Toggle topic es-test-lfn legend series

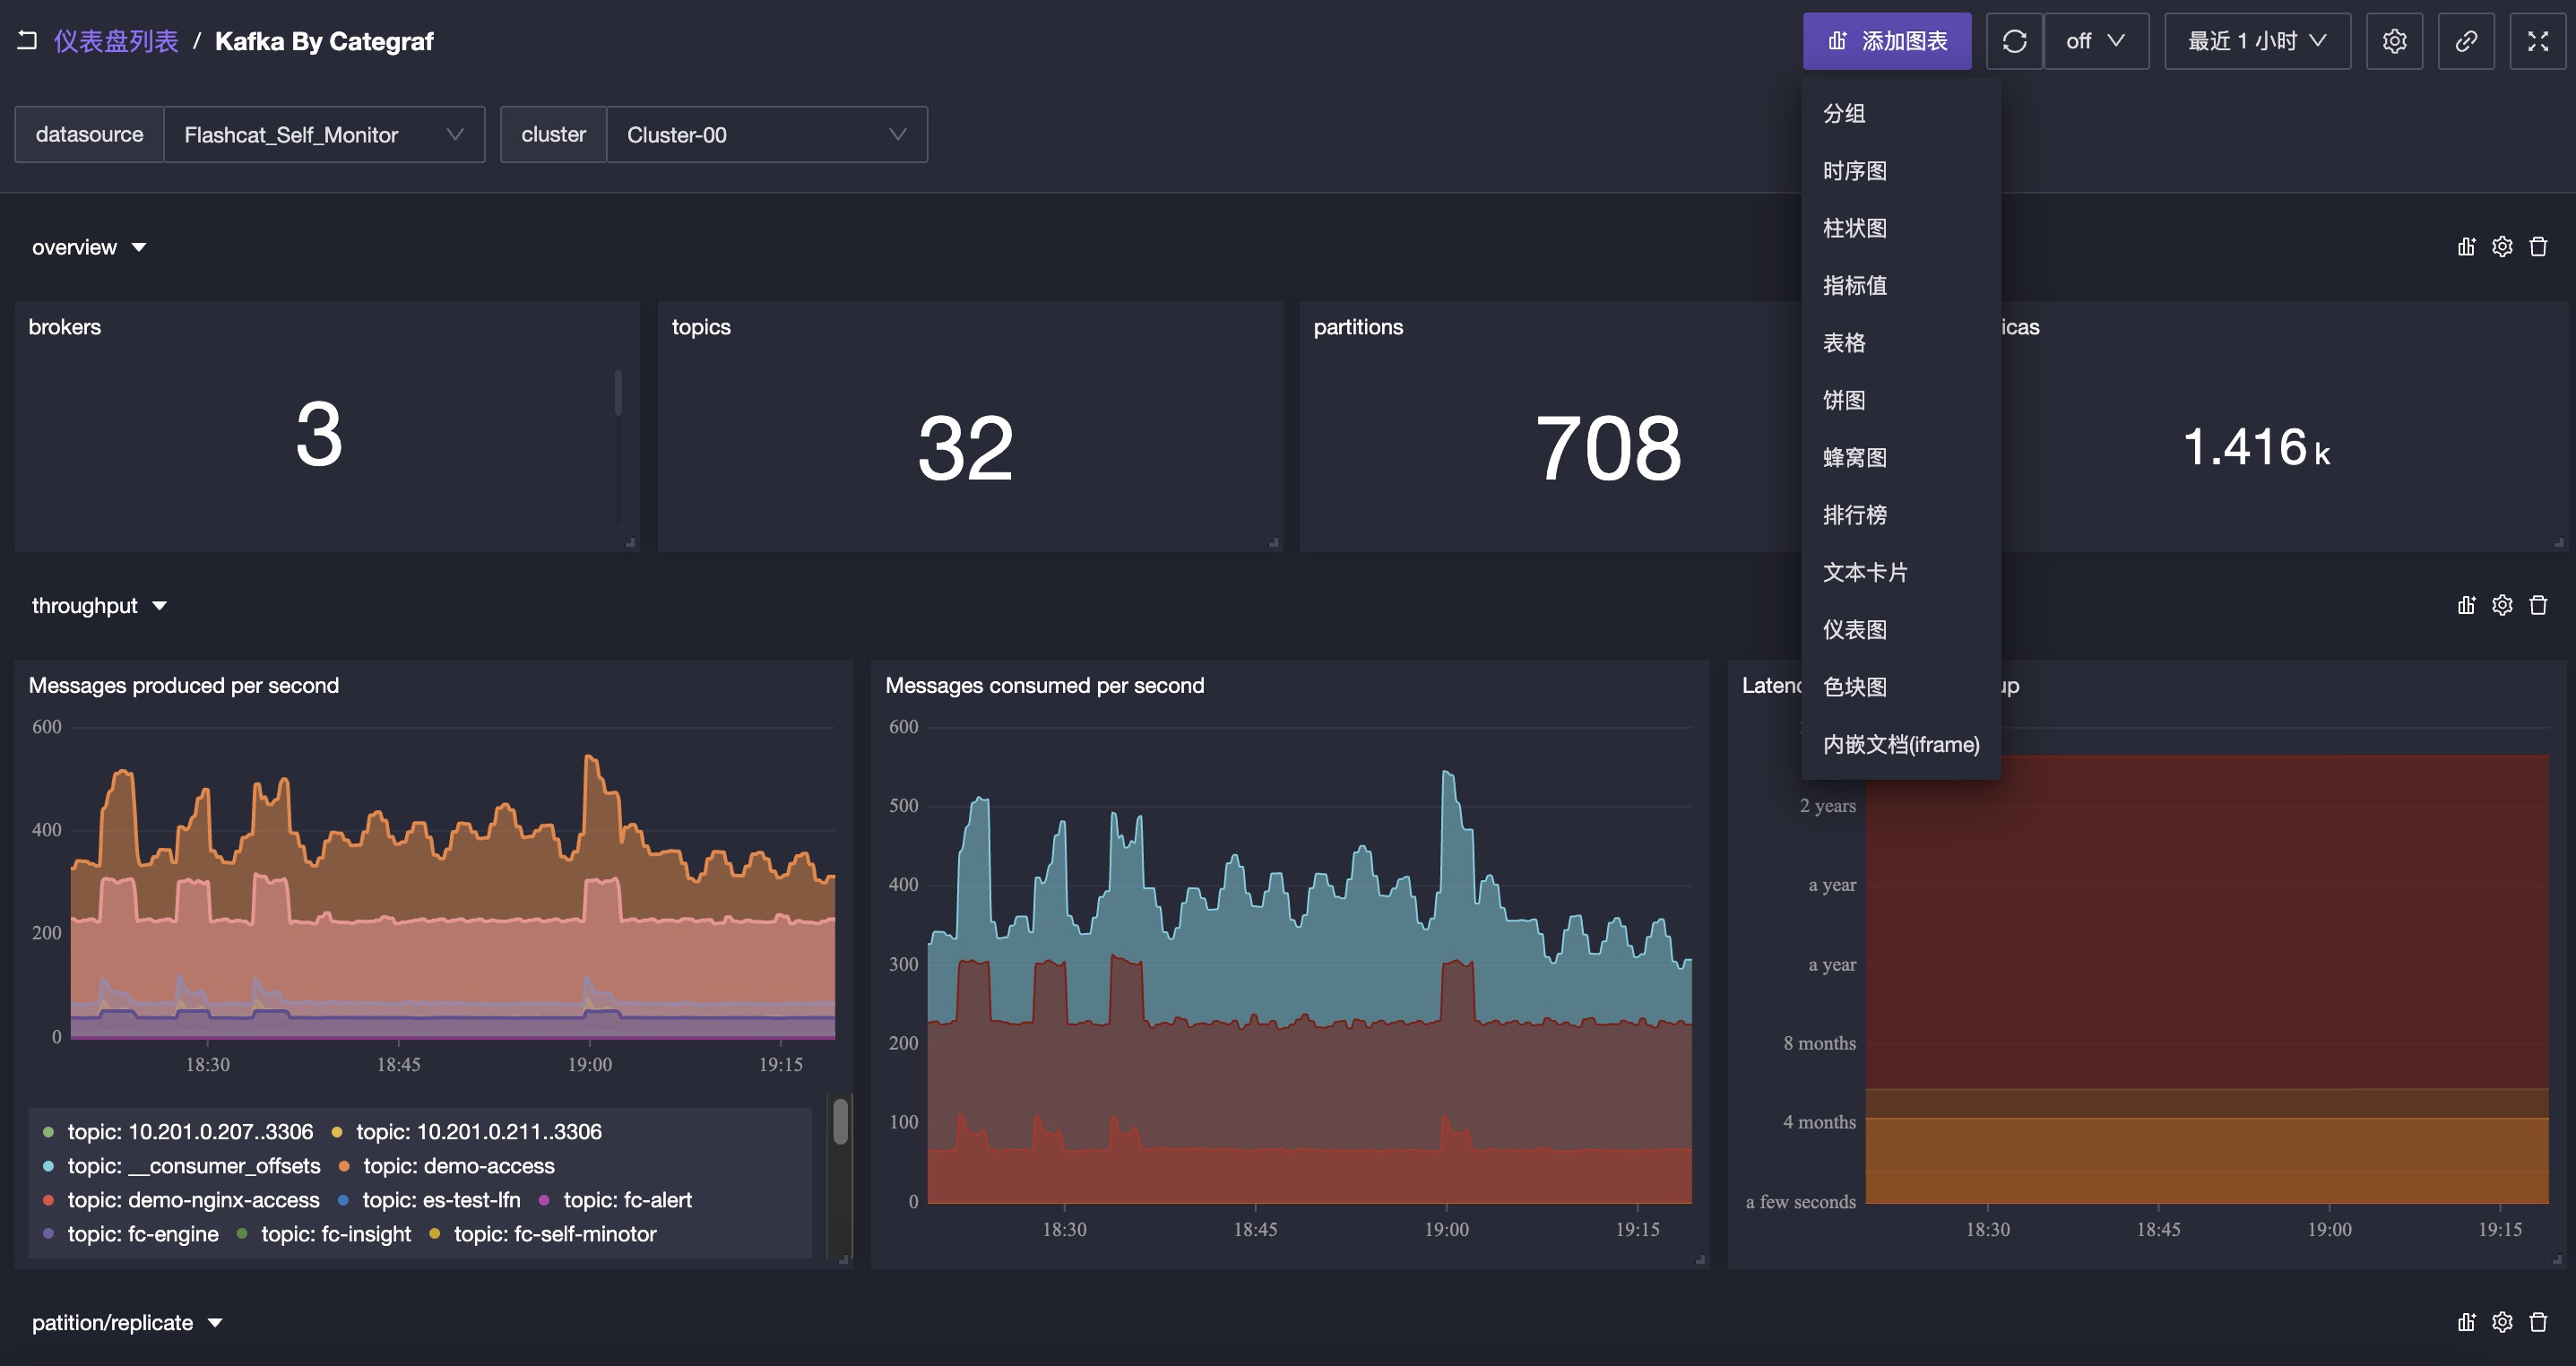coord(440,1200)
